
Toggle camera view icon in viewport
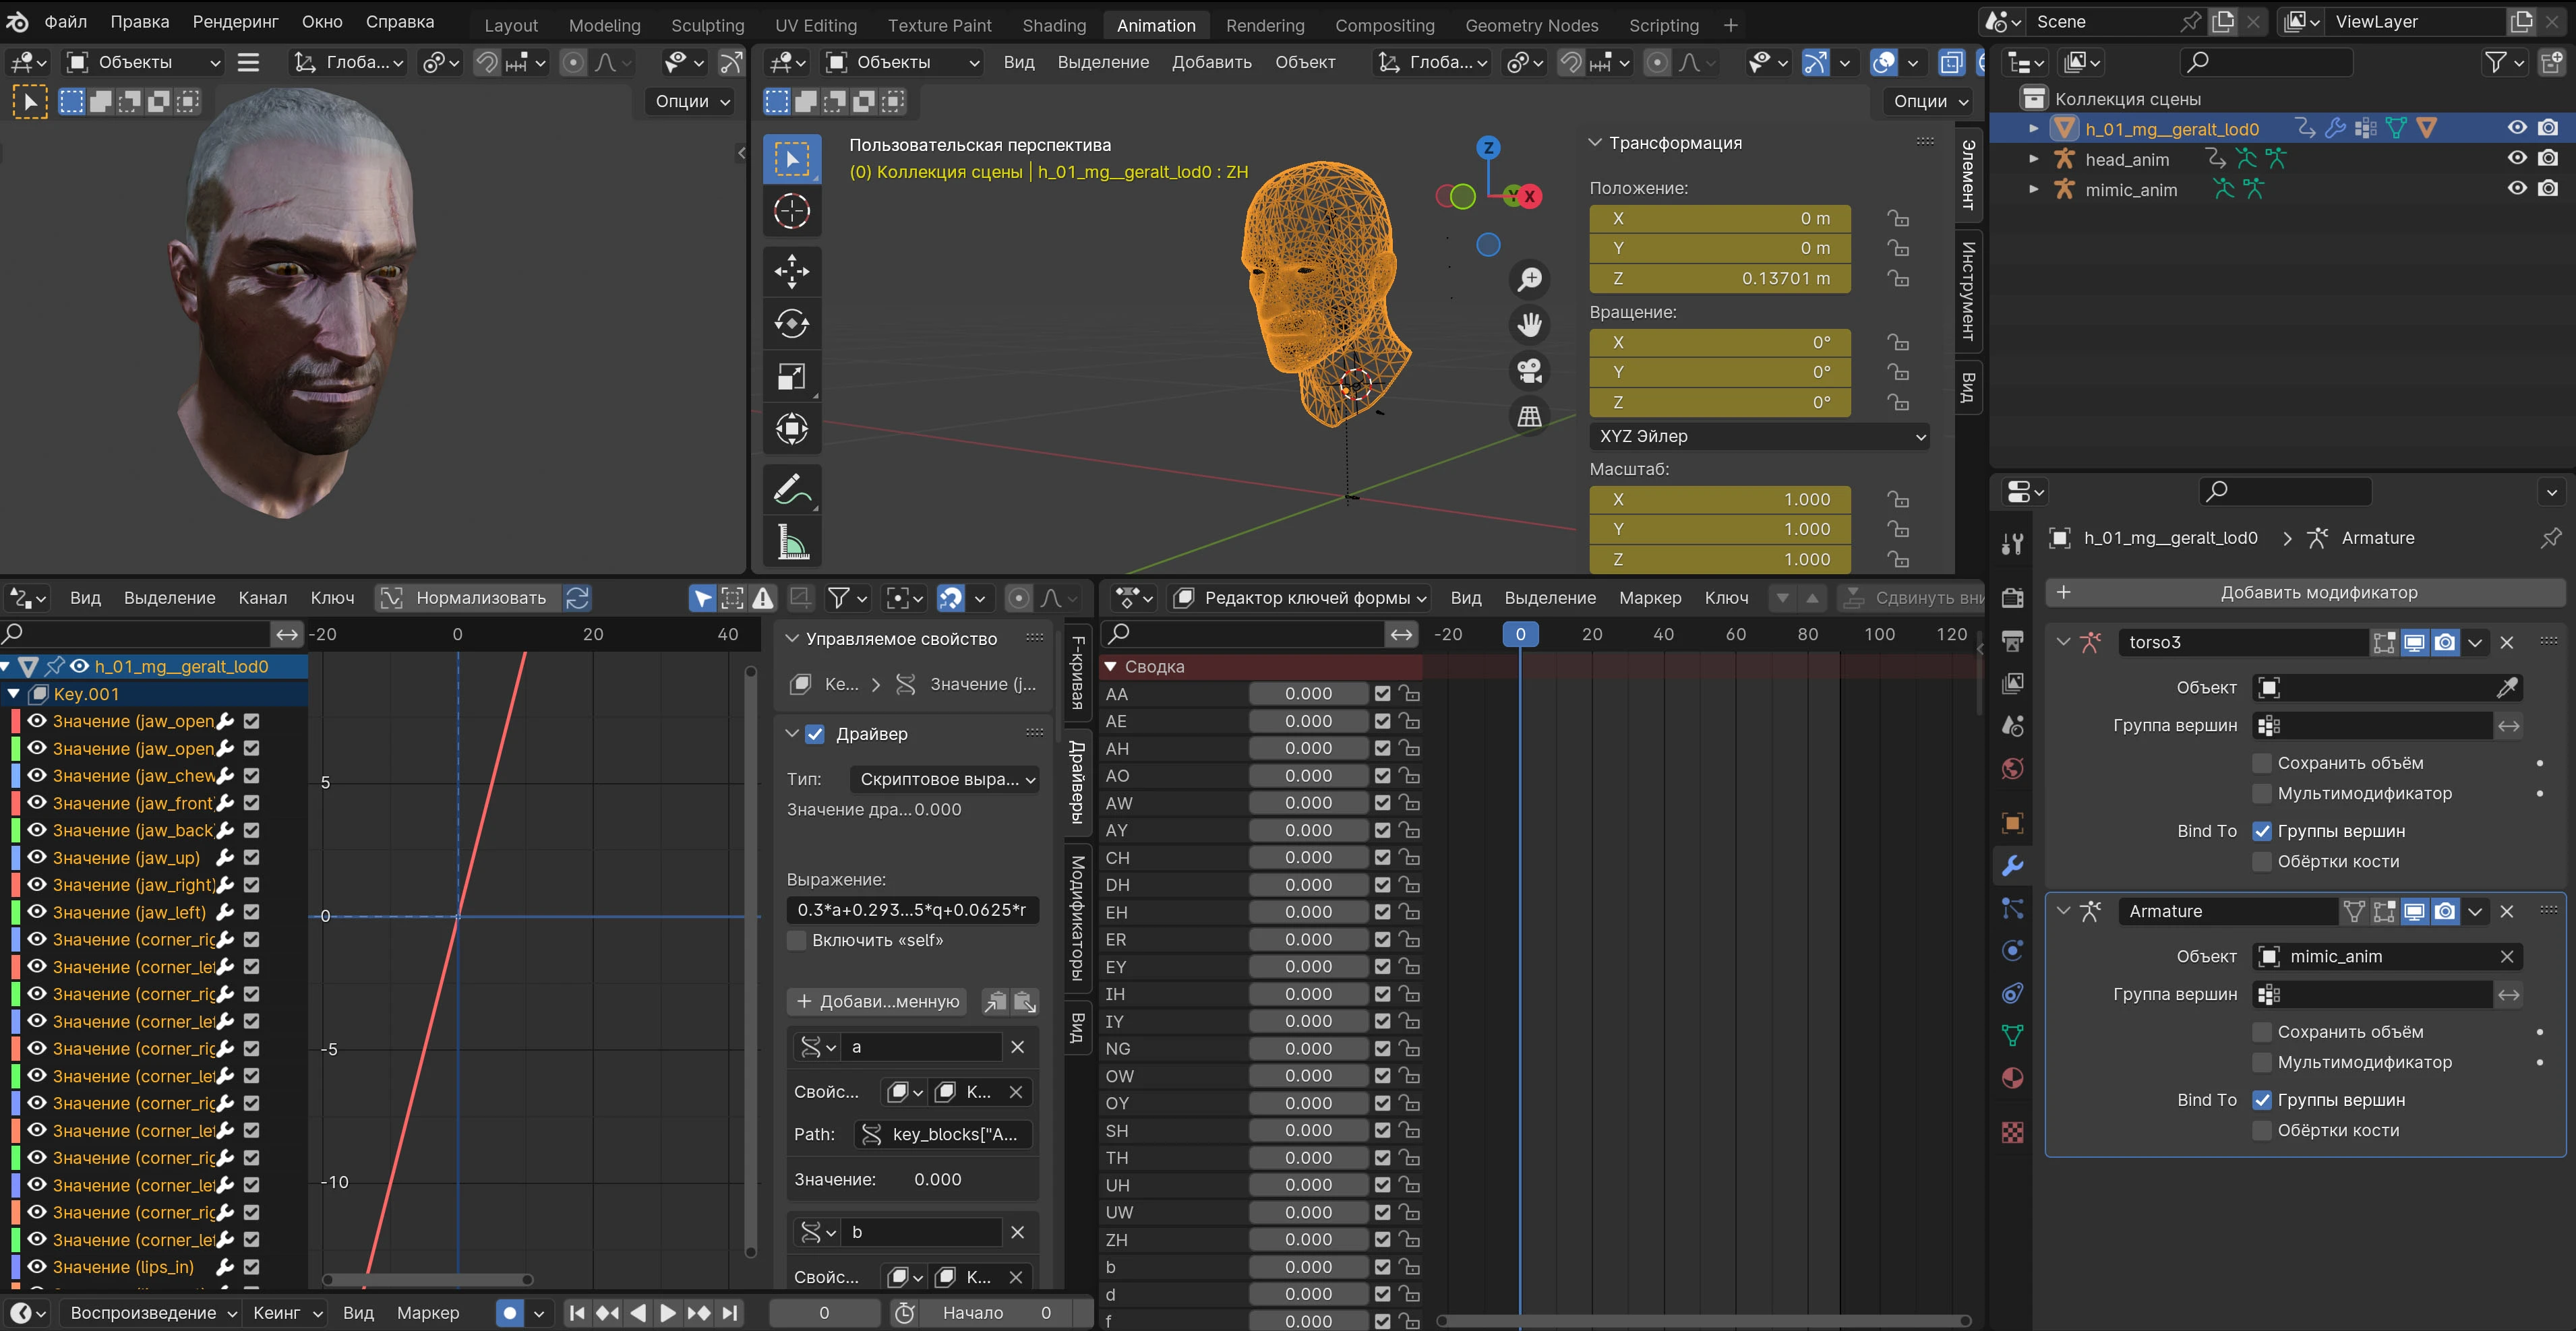[1529, 370]
